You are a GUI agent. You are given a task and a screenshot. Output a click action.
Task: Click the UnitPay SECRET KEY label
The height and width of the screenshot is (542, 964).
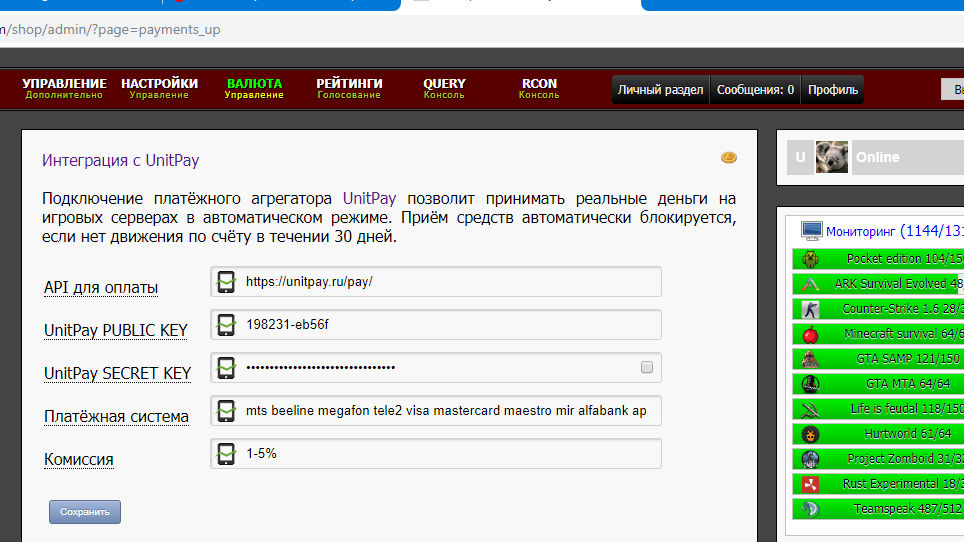117,374
